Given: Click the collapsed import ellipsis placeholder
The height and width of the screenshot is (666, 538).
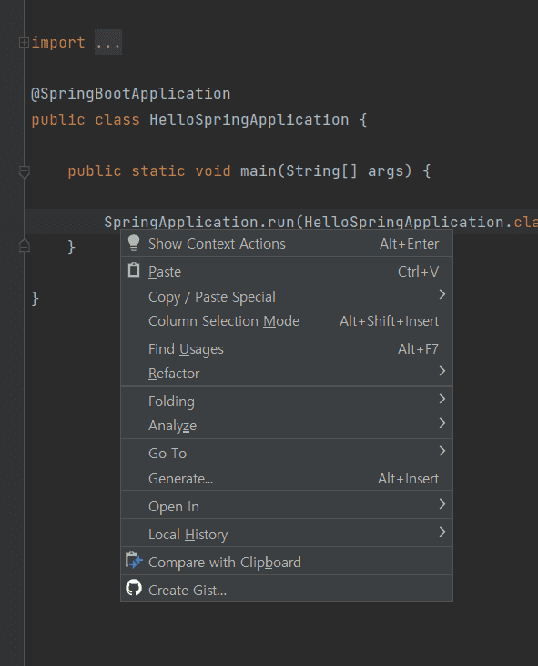Looking at the screenshot, I should pyautogui.click(x=108, y=42).
